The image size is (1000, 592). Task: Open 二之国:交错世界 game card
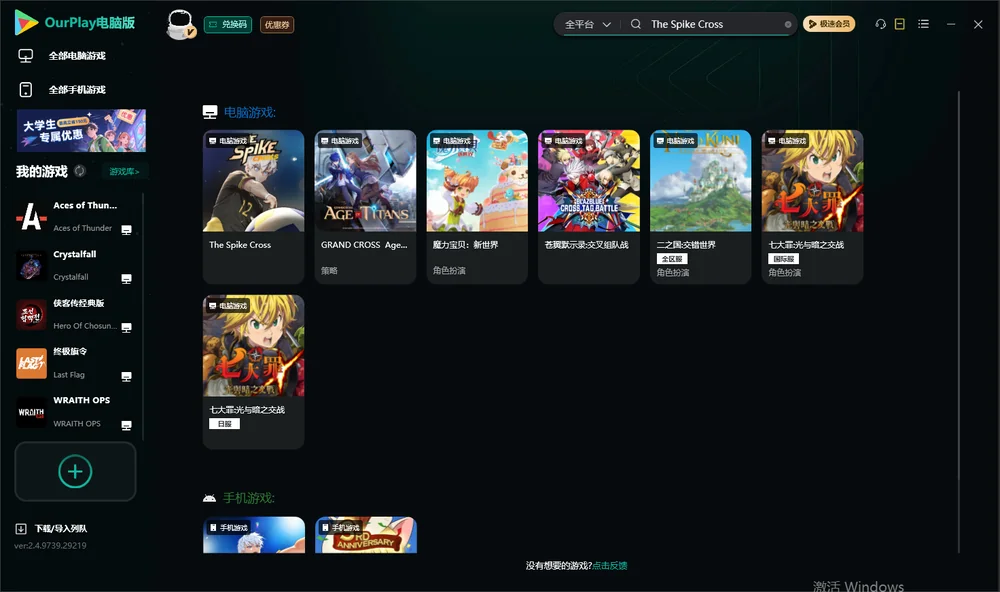pos(701,207)
